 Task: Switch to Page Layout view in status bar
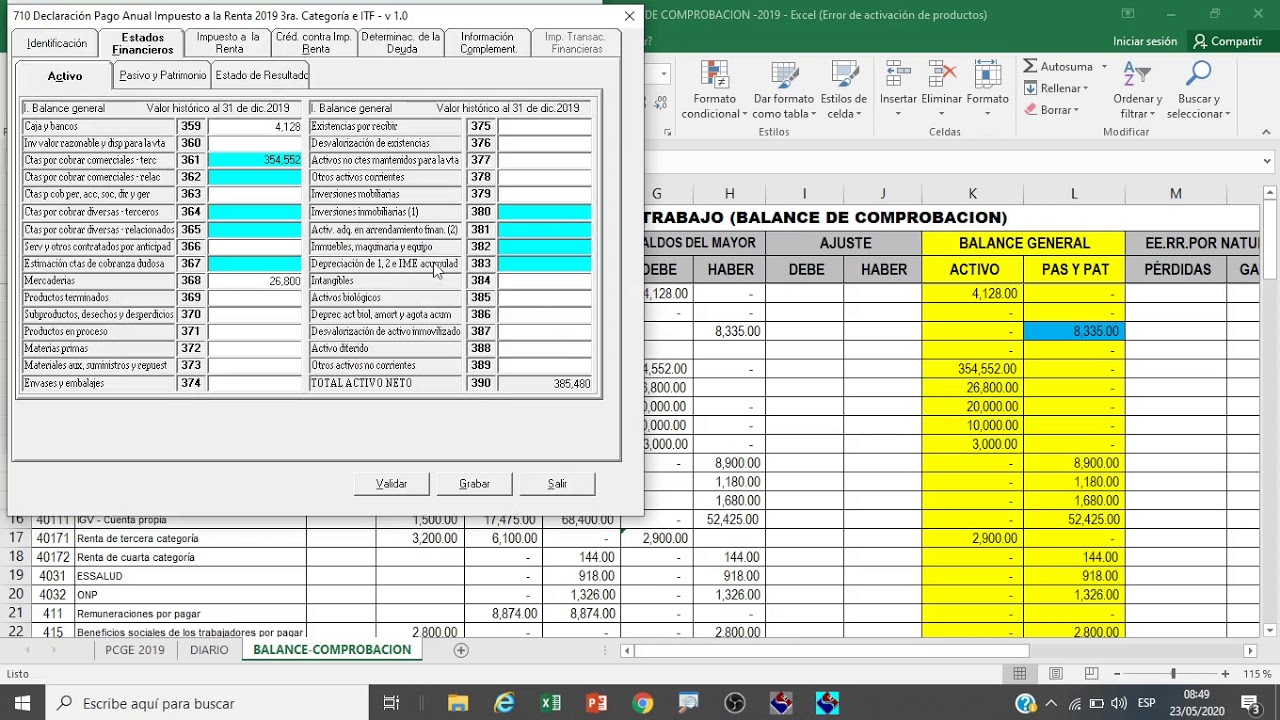(x=1056, y=674)
